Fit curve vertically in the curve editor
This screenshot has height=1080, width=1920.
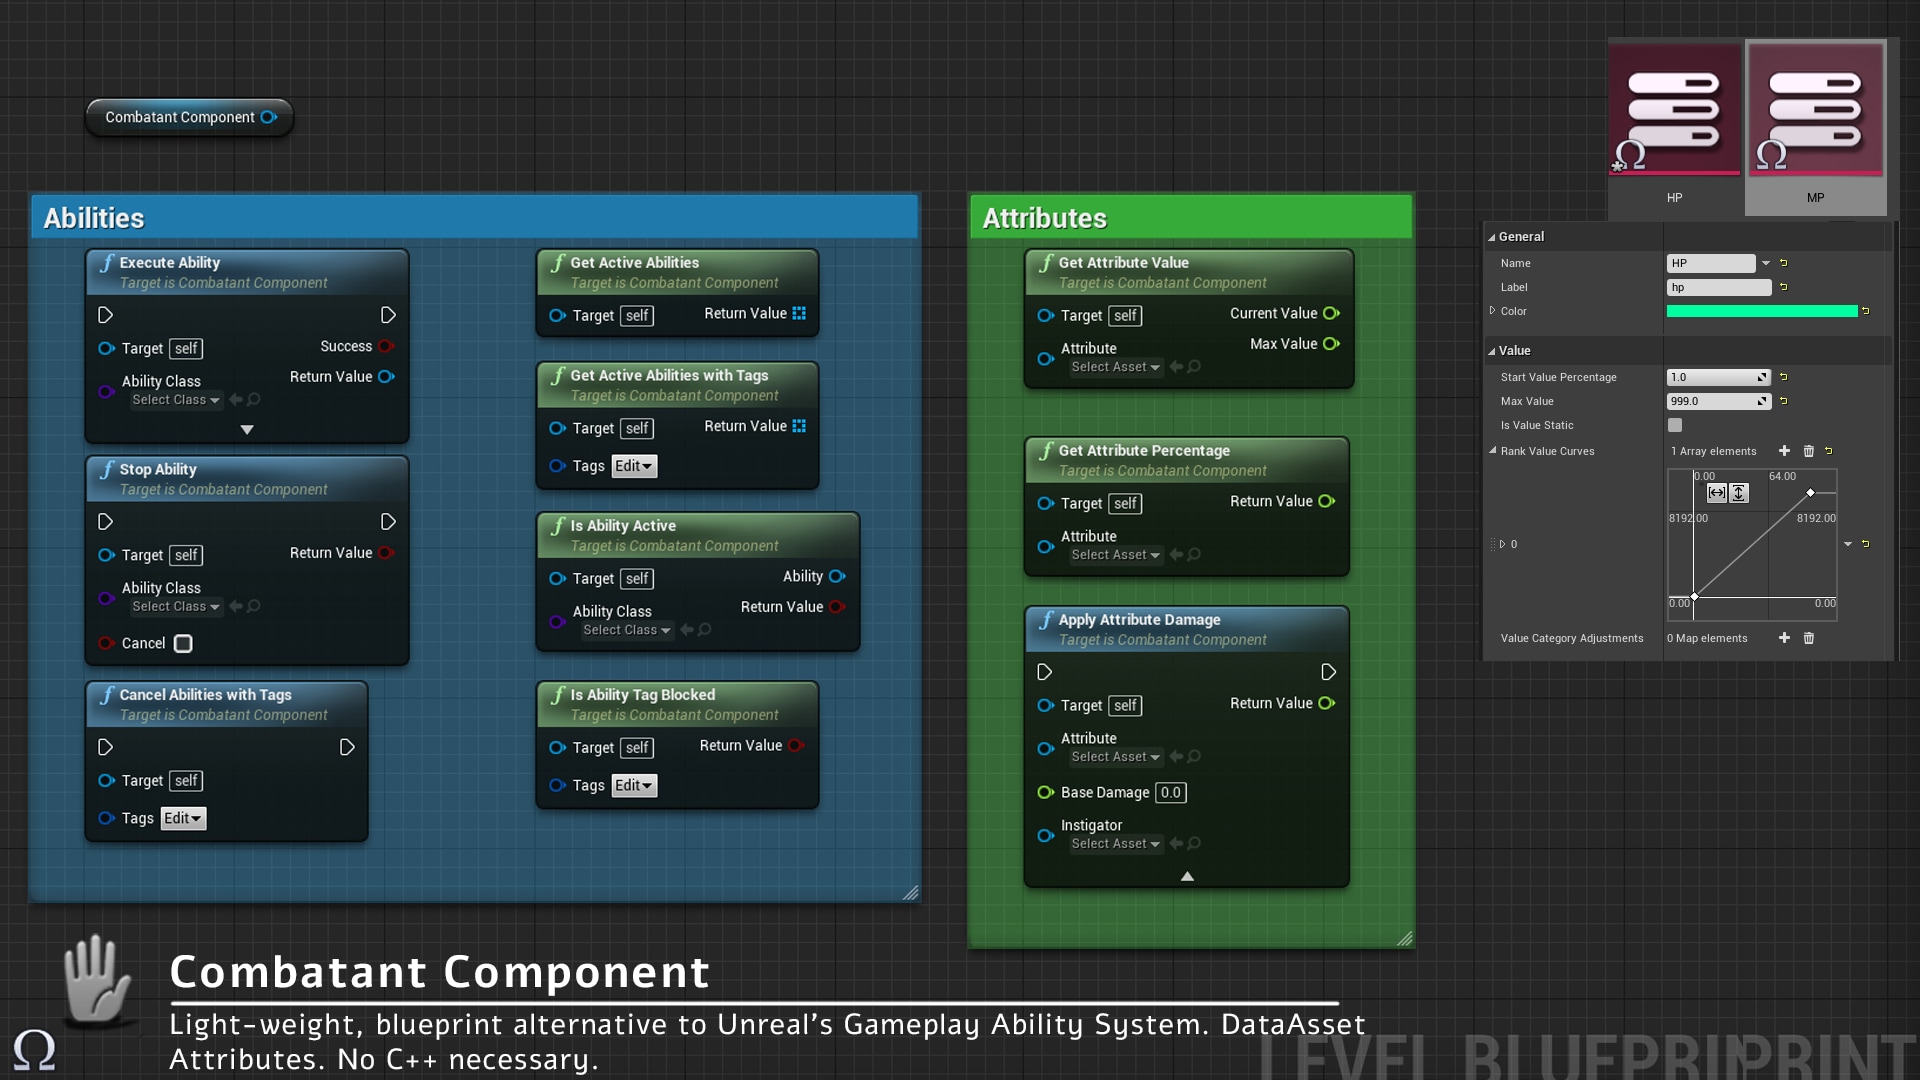click(x=1738, y=493)
